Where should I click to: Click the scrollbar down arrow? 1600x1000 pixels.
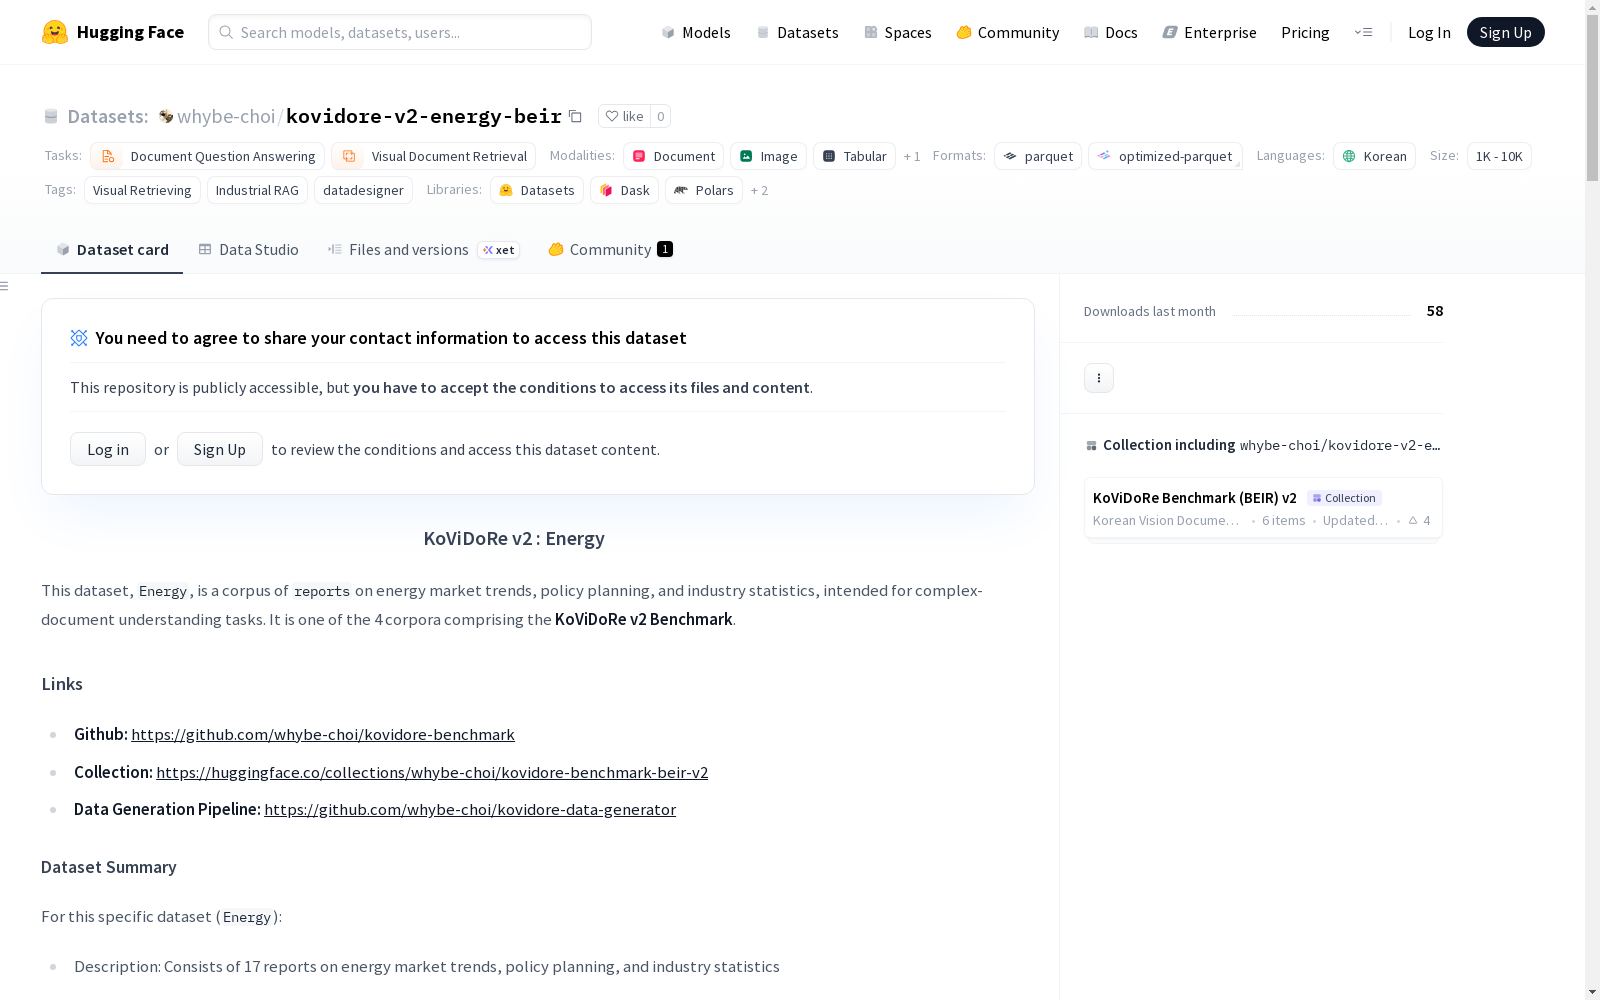click(x=1592, y=992)
